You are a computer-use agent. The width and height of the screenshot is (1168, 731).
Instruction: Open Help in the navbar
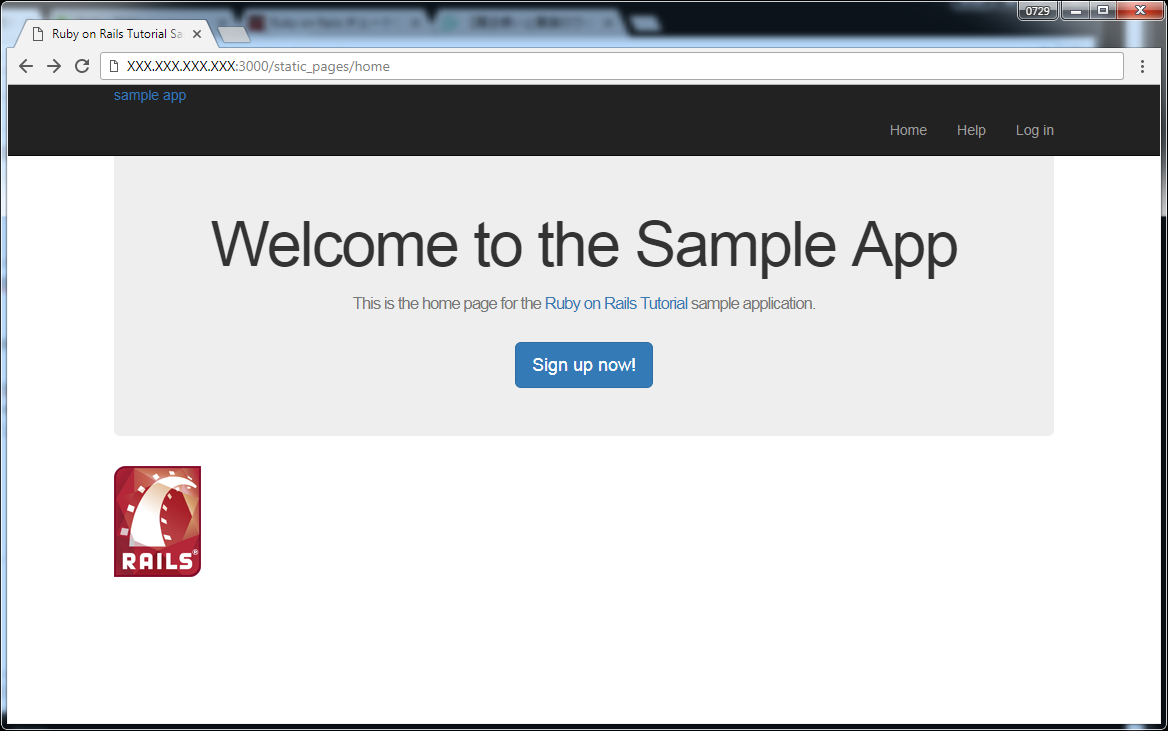[971, 130]
